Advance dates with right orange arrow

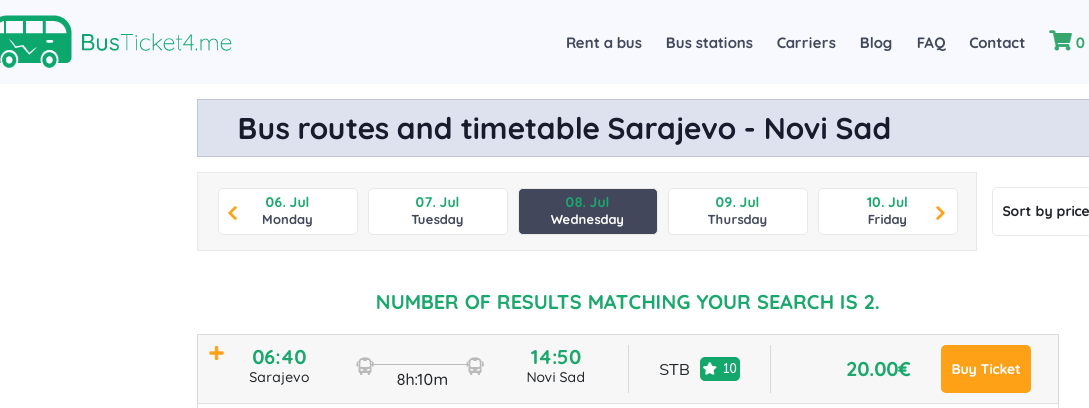940,212
